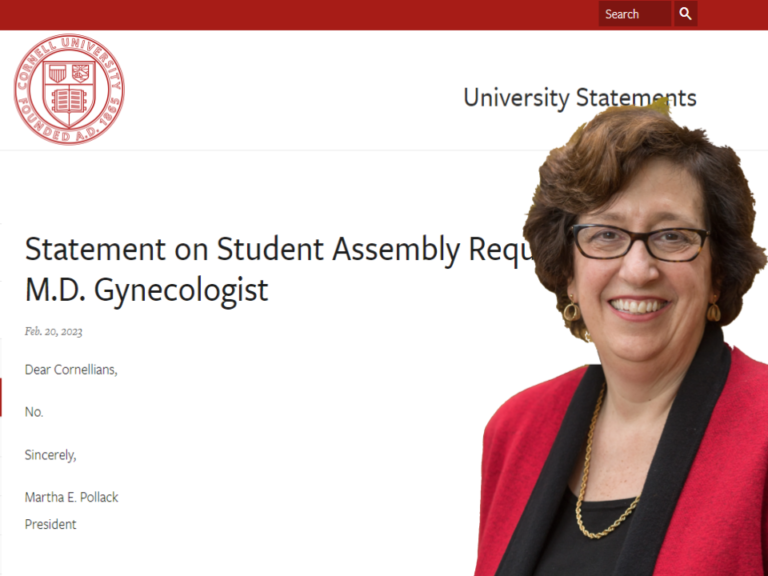Click the Feb. 20, 2023 date text

(53, 332)
